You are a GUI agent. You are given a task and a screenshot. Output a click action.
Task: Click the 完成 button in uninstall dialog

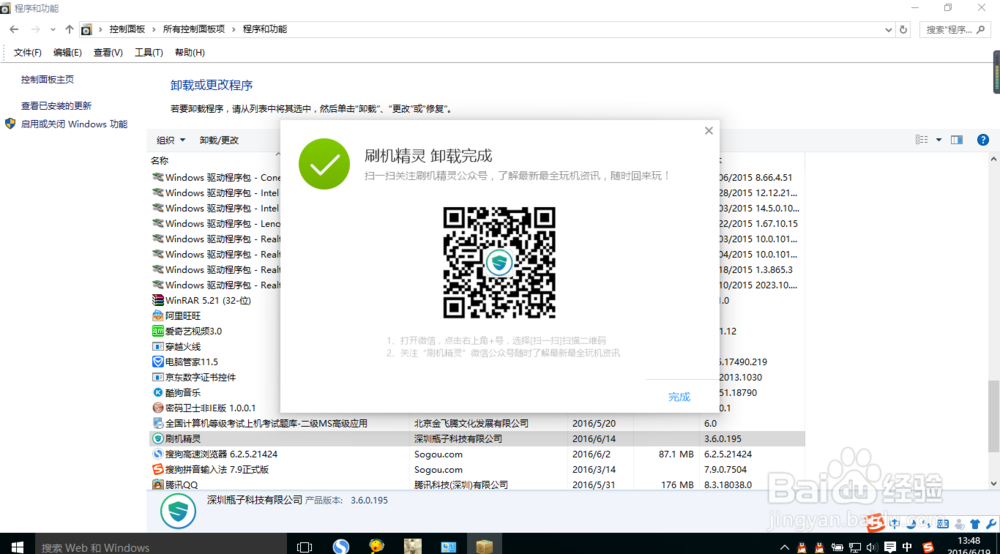click(679, 397)
